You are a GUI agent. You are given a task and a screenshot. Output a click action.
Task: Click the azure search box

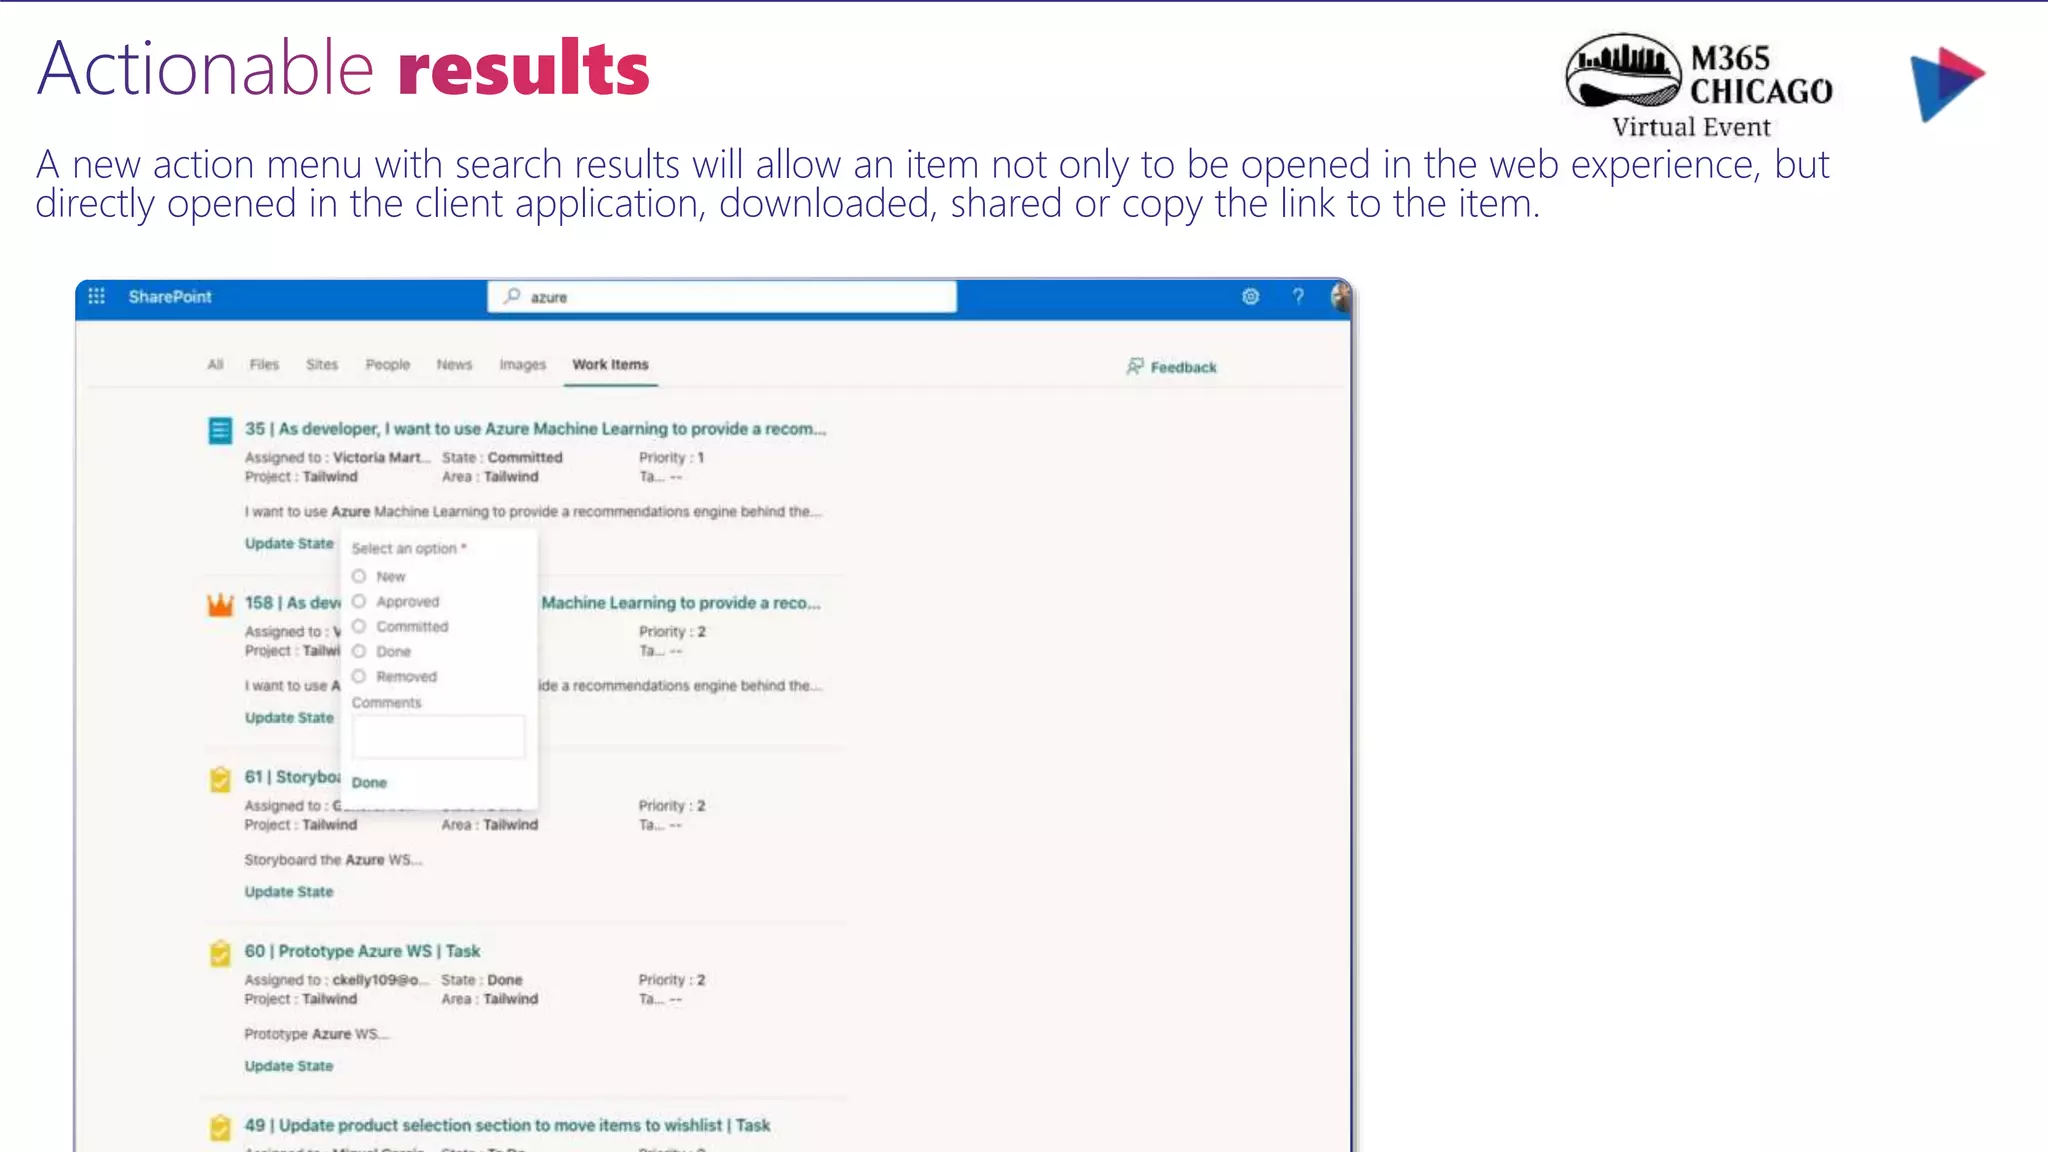click(x=722, y=296)
